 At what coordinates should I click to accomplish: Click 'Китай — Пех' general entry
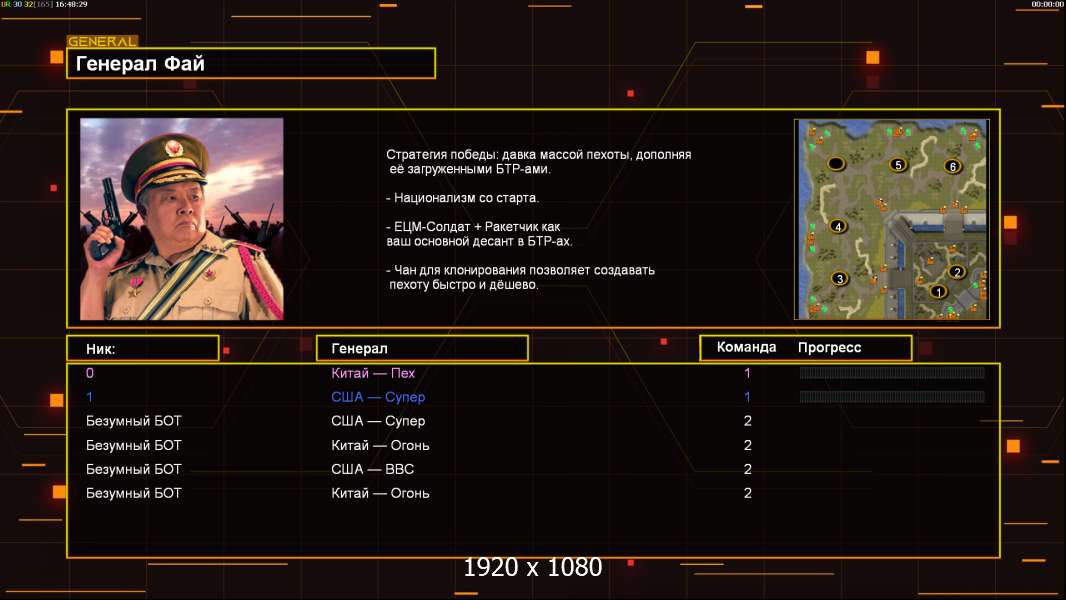[373, 373]
